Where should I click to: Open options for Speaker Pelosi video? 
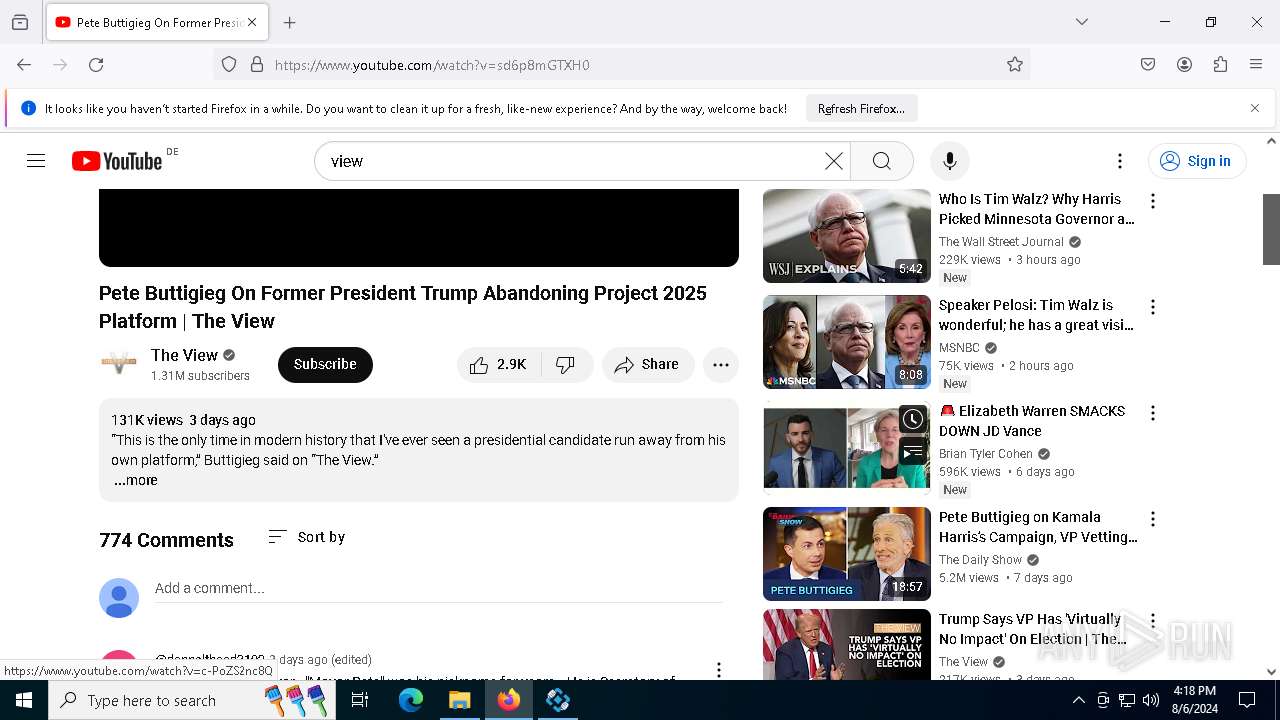pyautogui.click(x=1153, y=307)
